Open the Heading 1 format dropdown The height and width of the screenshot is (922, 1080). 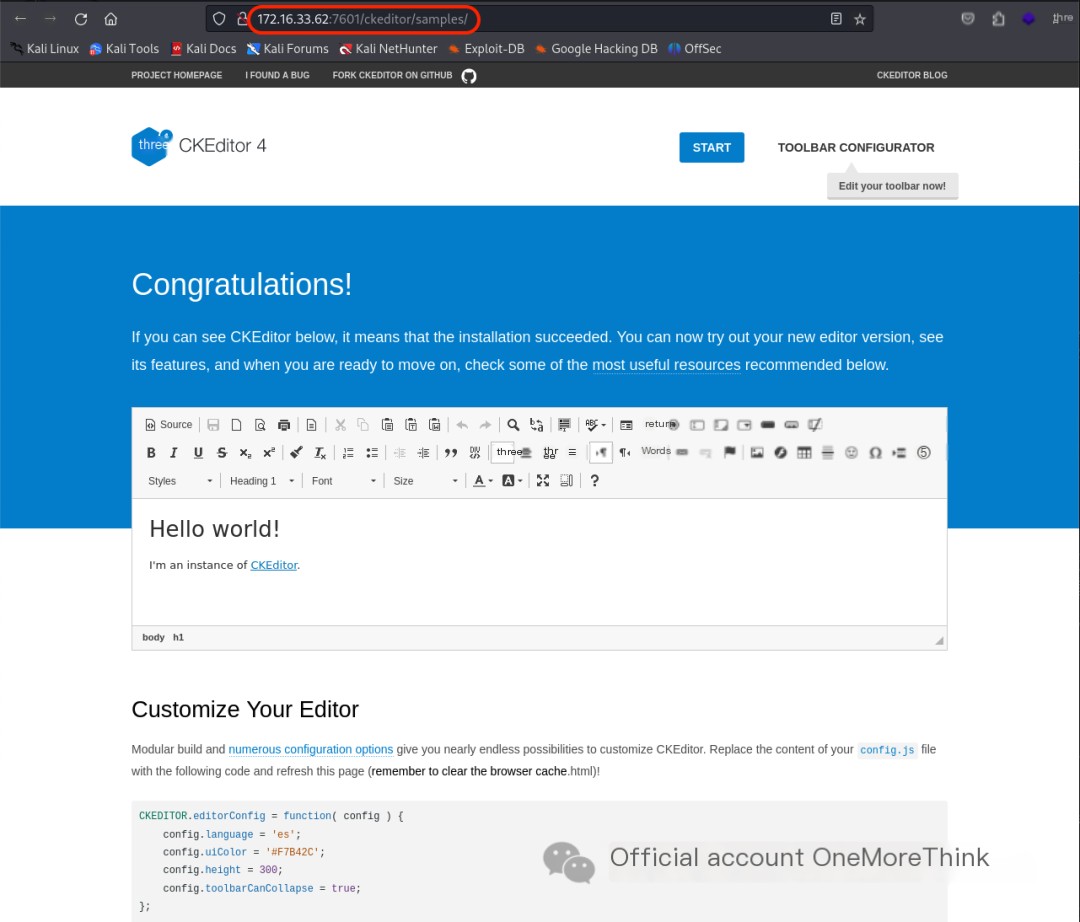(x=262, y=481)
